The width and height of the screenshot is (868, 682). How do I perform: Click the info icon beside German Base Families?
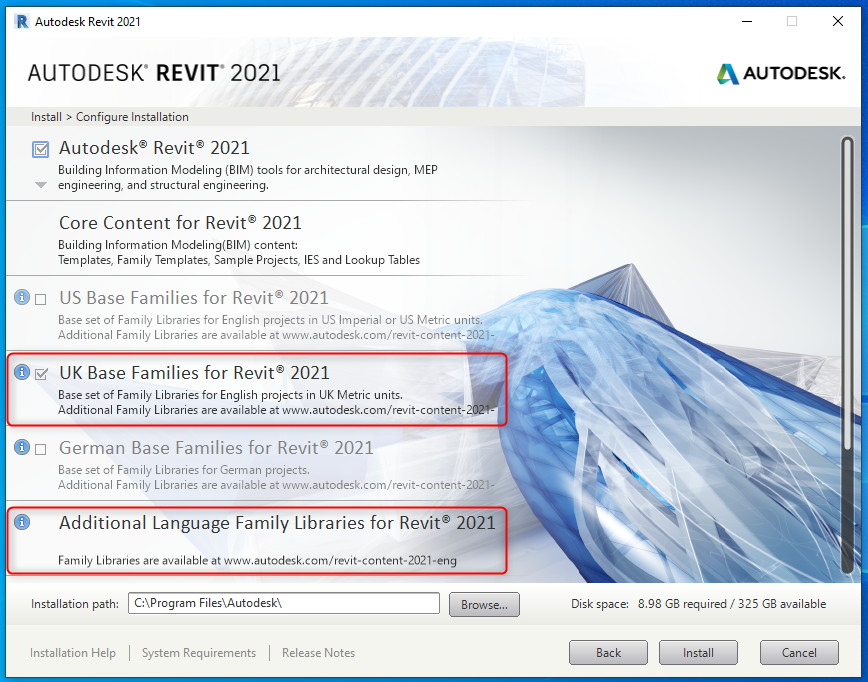[22, 448]
